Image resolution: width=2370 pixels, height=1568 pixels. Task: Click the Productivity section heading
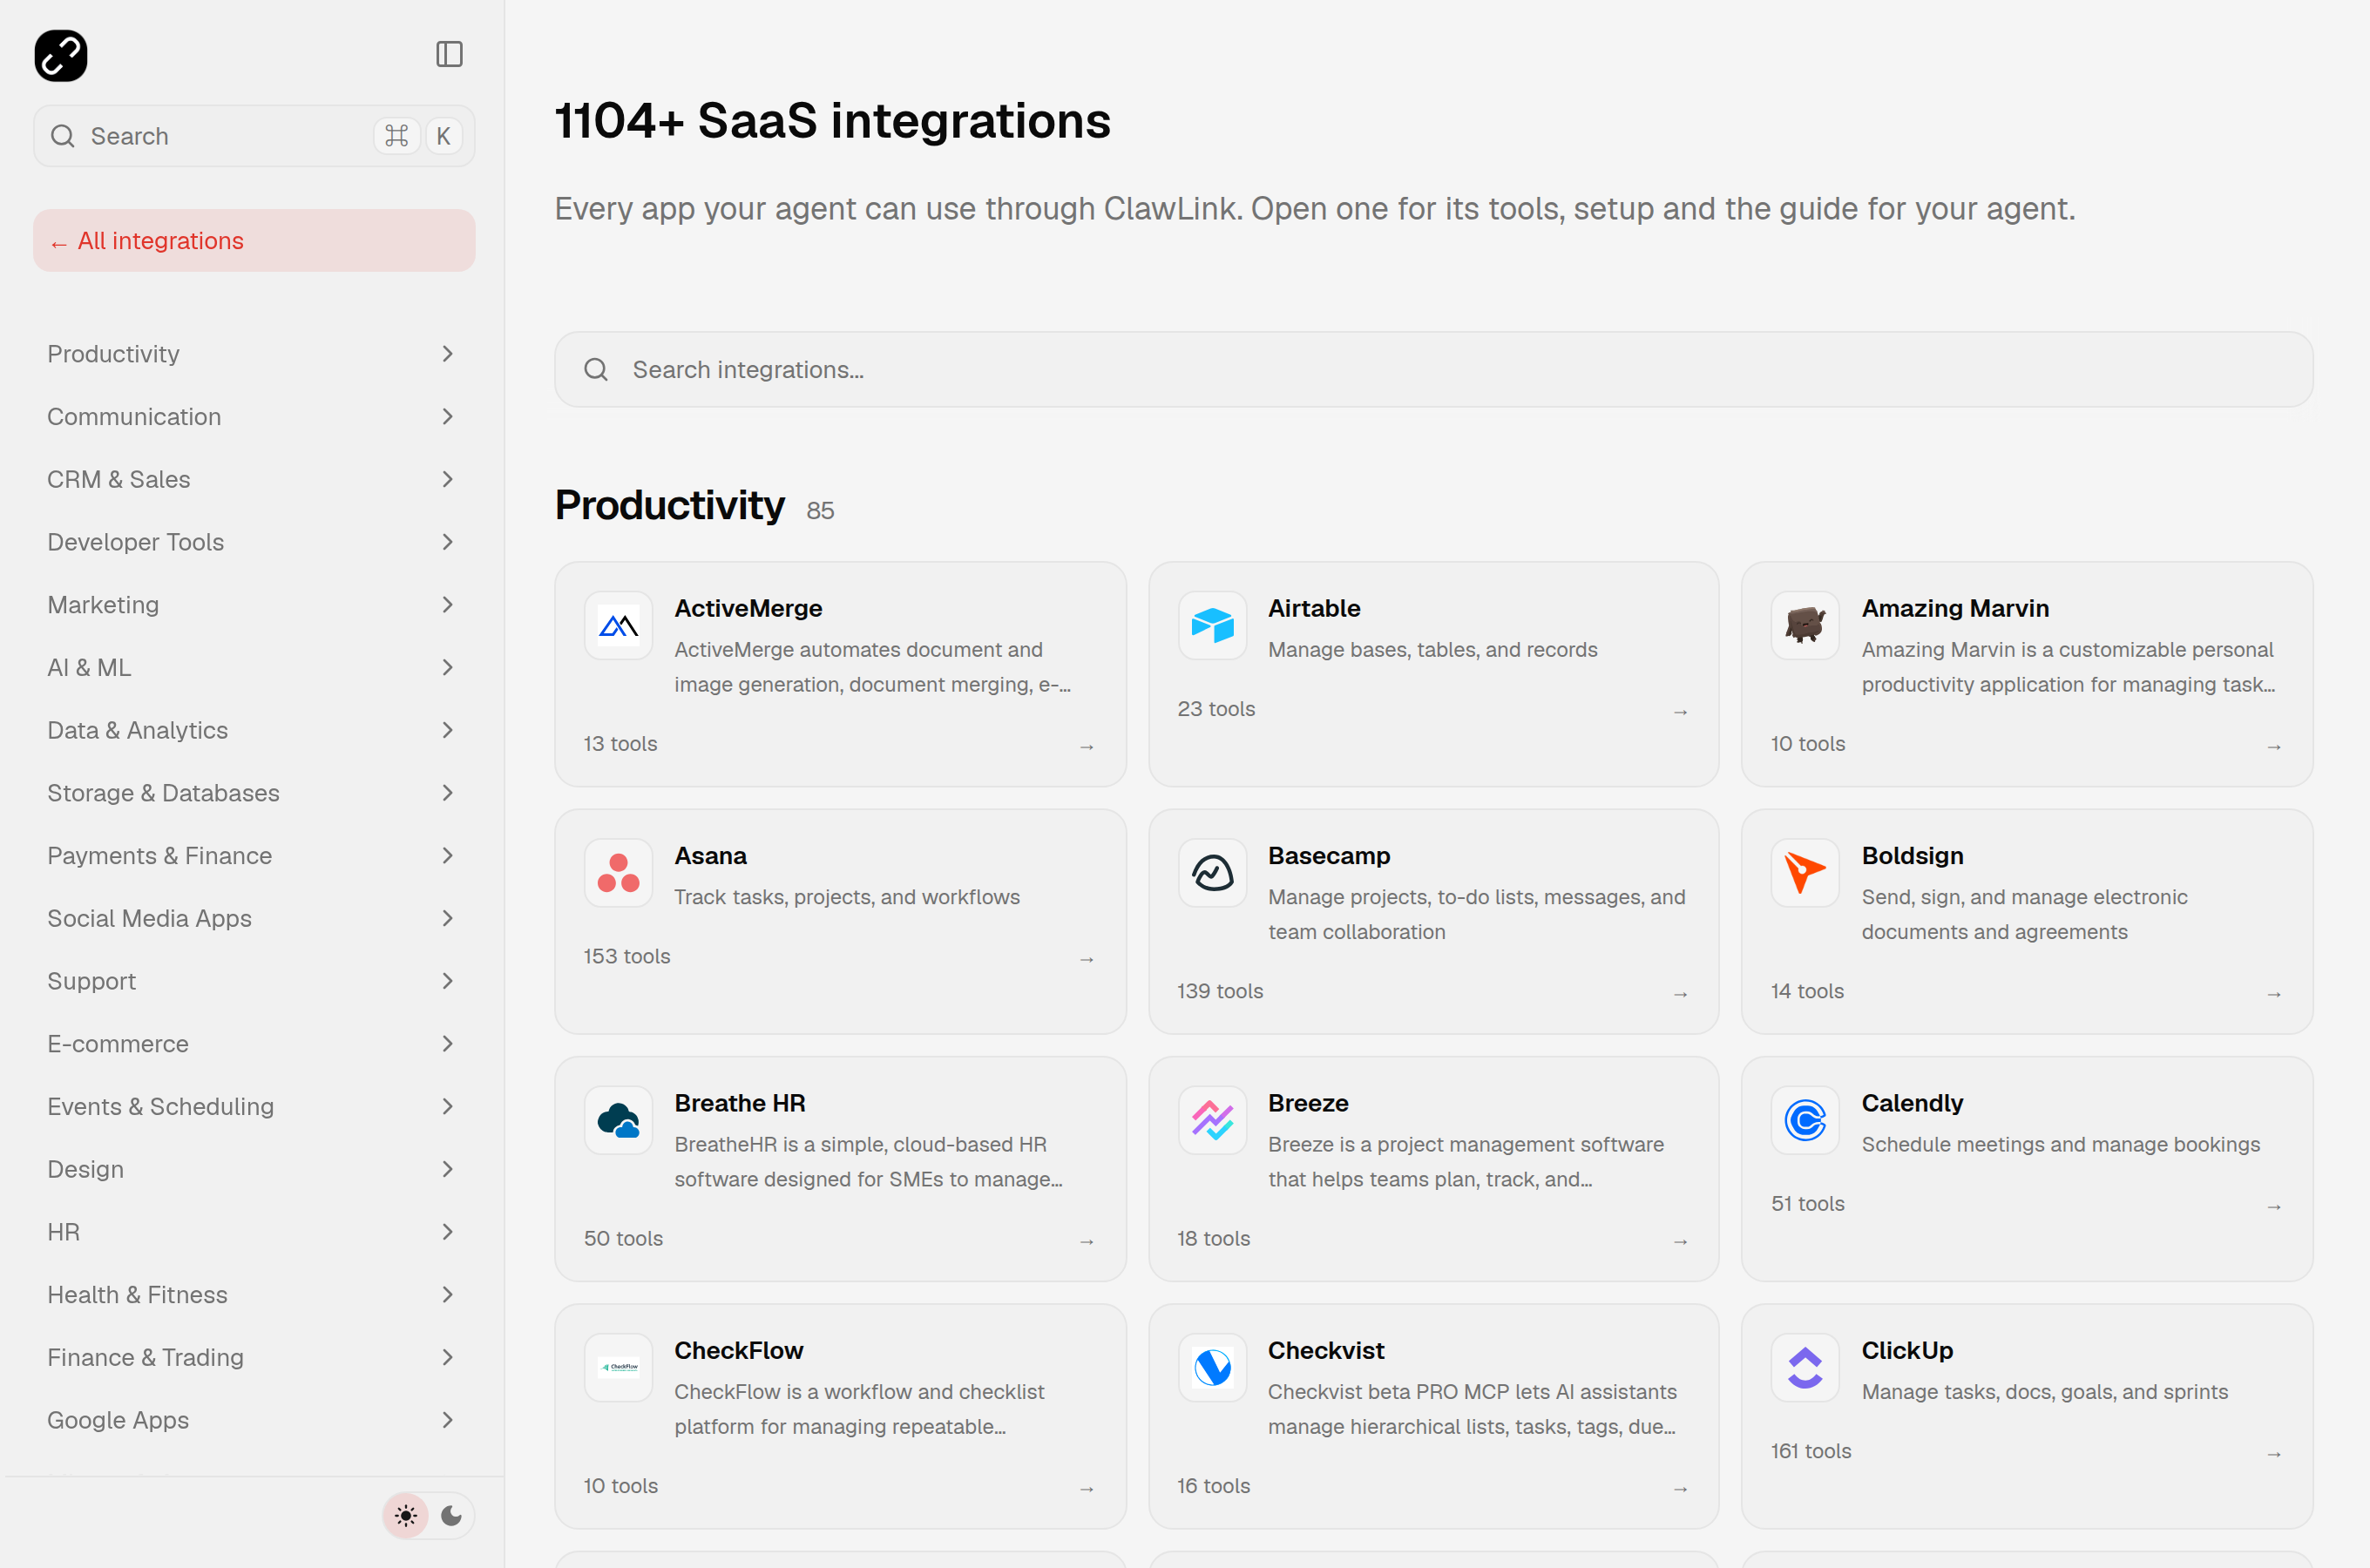click(x=669, y=505)
